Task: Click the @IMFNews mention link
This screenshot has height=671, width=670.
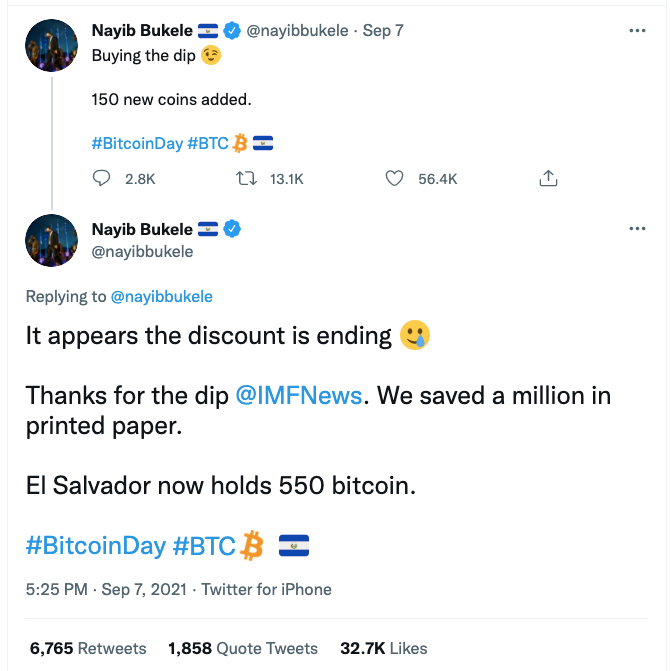Action: coord(299,395)
